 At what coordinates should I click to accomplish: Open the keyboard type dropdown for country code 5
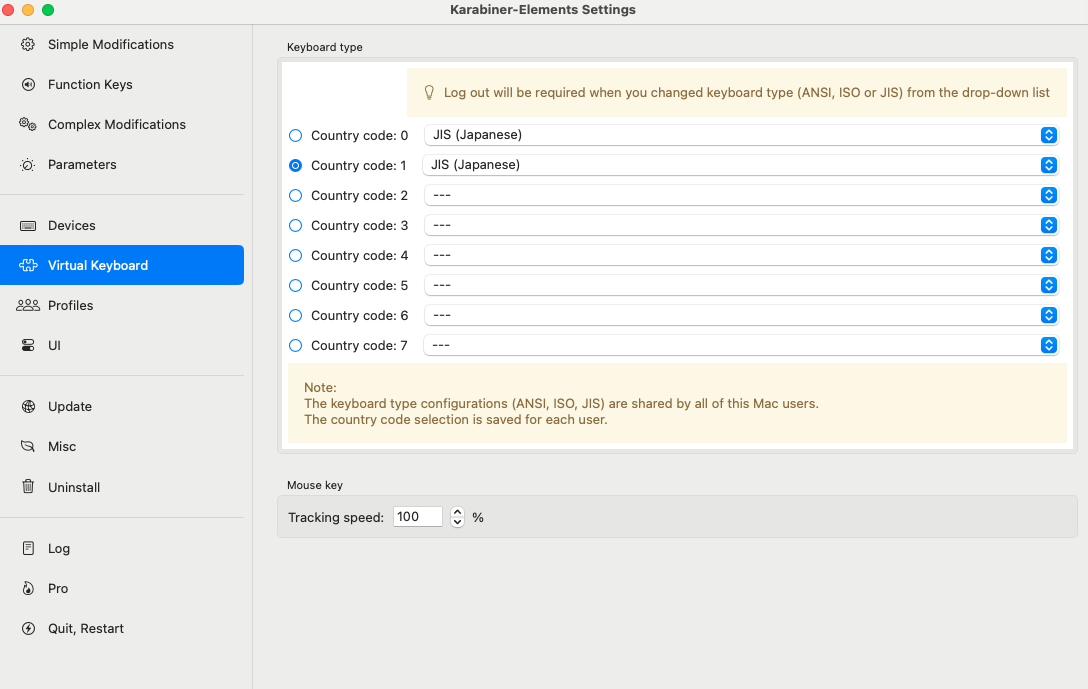(740, 285)
